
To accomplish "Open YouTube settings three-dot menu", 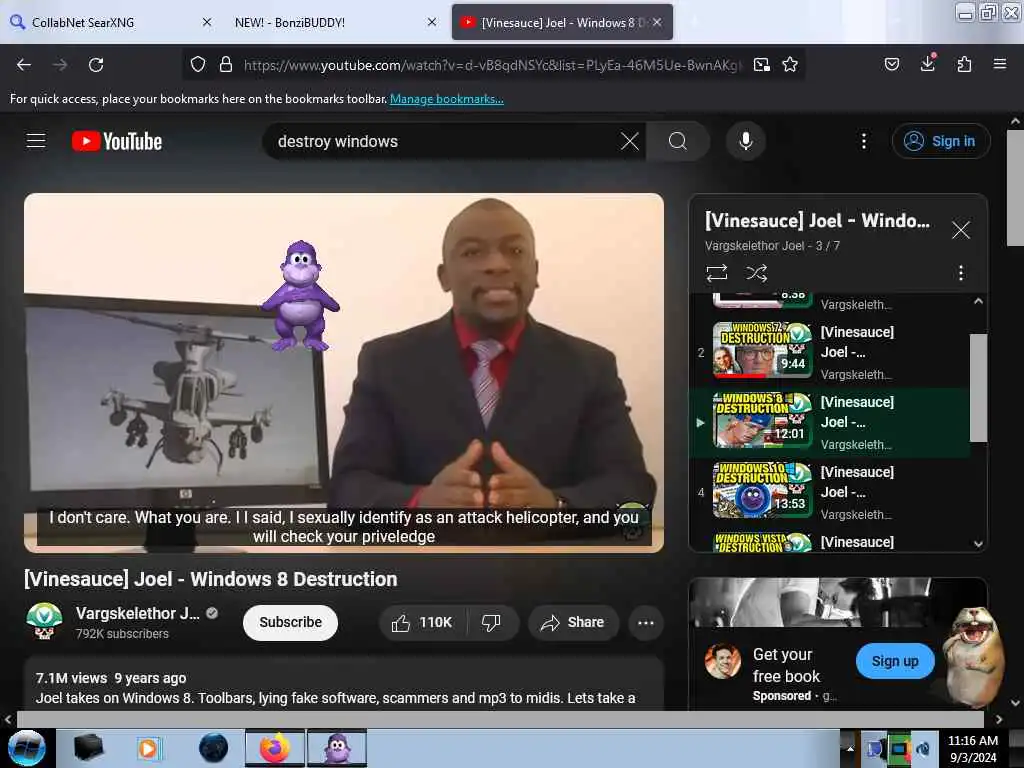I will (x=863, y=141).
